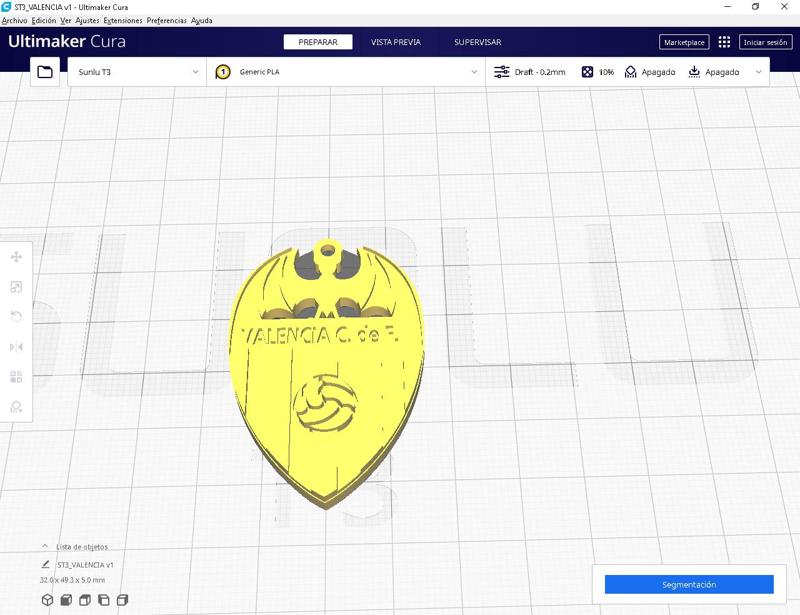
Task: Open the Marketplace
Action: [684, 42]
